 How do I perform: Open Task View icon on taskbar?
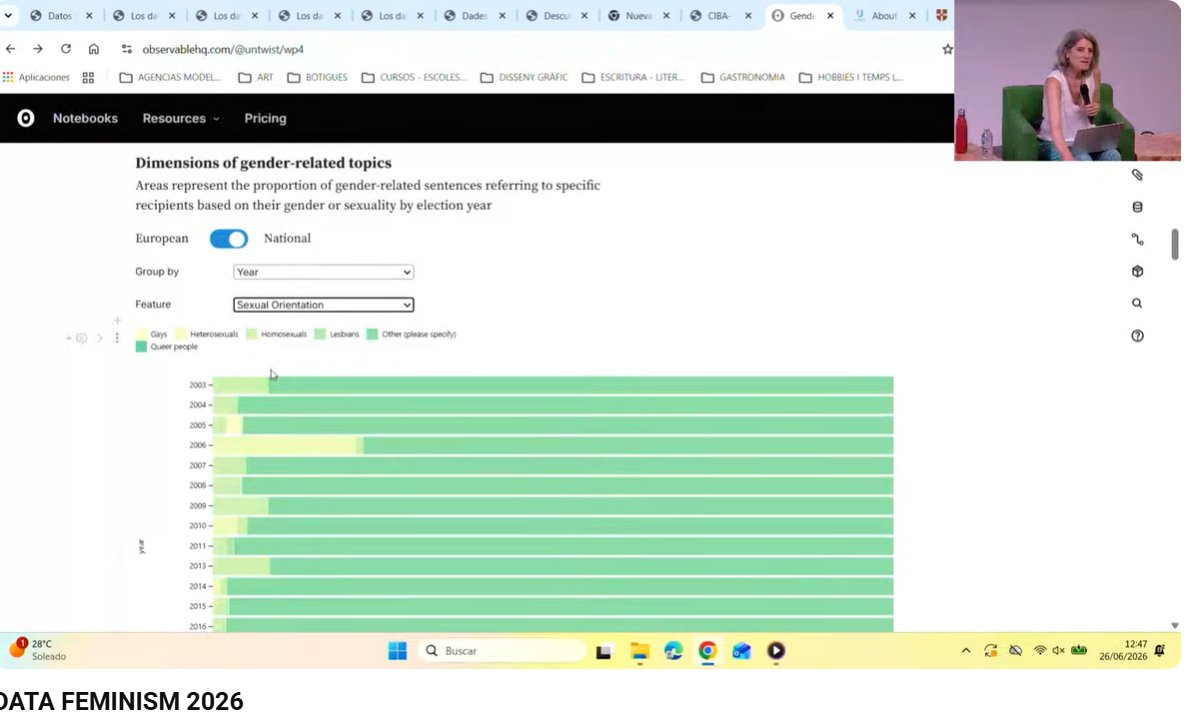tap(604, 652)
